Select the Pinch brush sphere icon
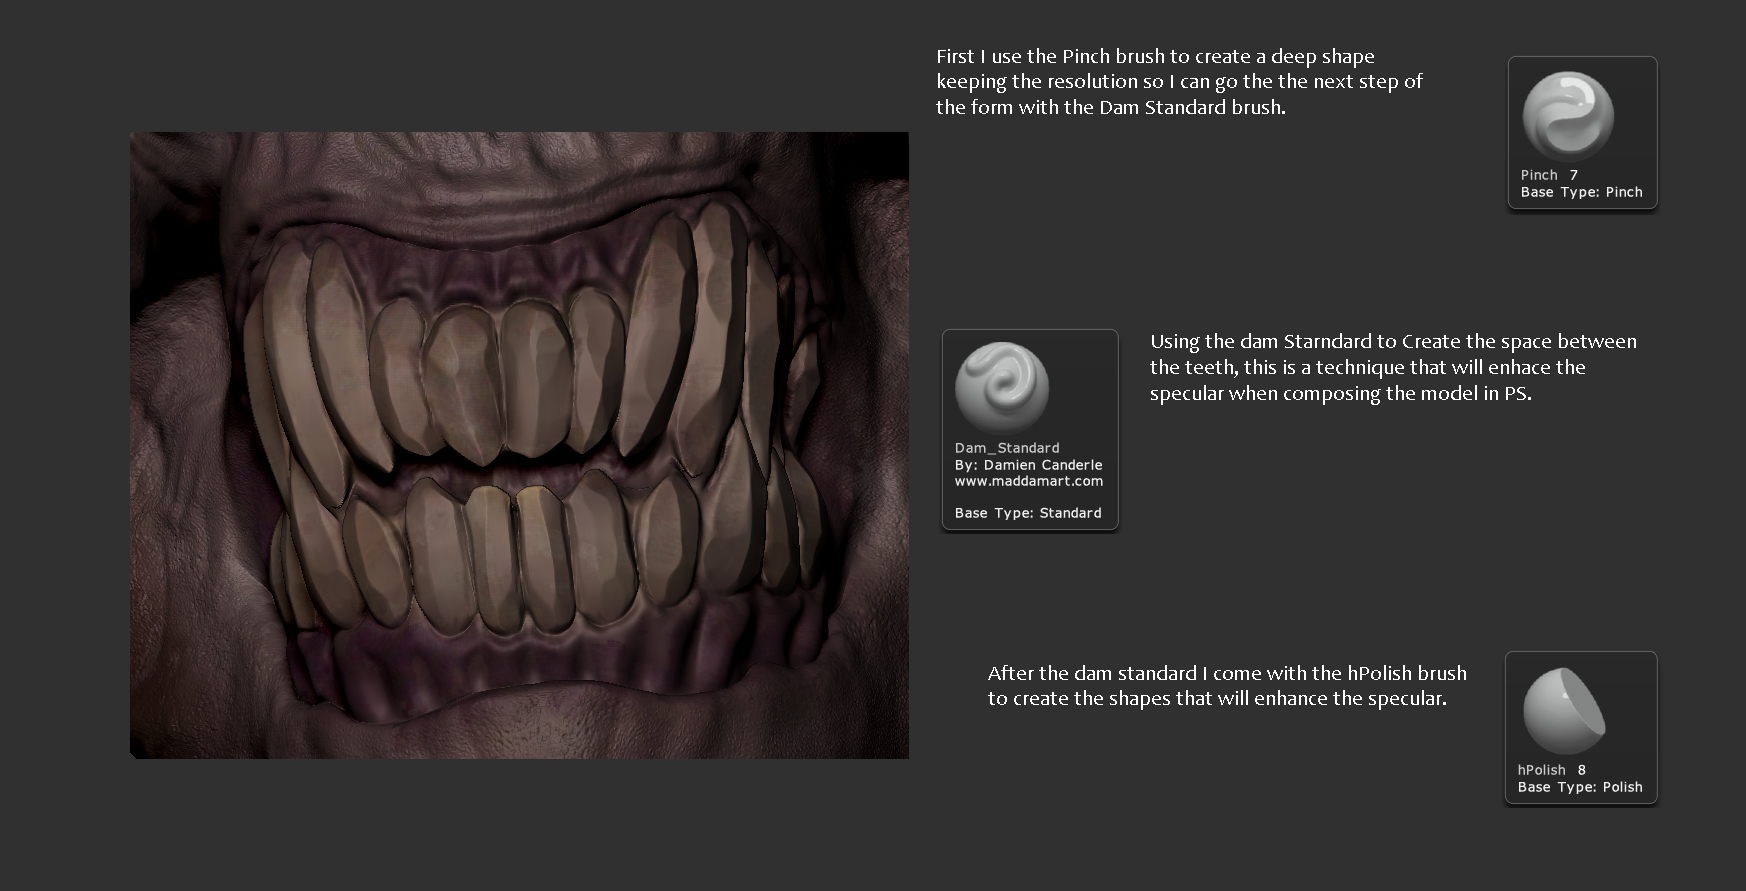 [x=1567, y=117]
